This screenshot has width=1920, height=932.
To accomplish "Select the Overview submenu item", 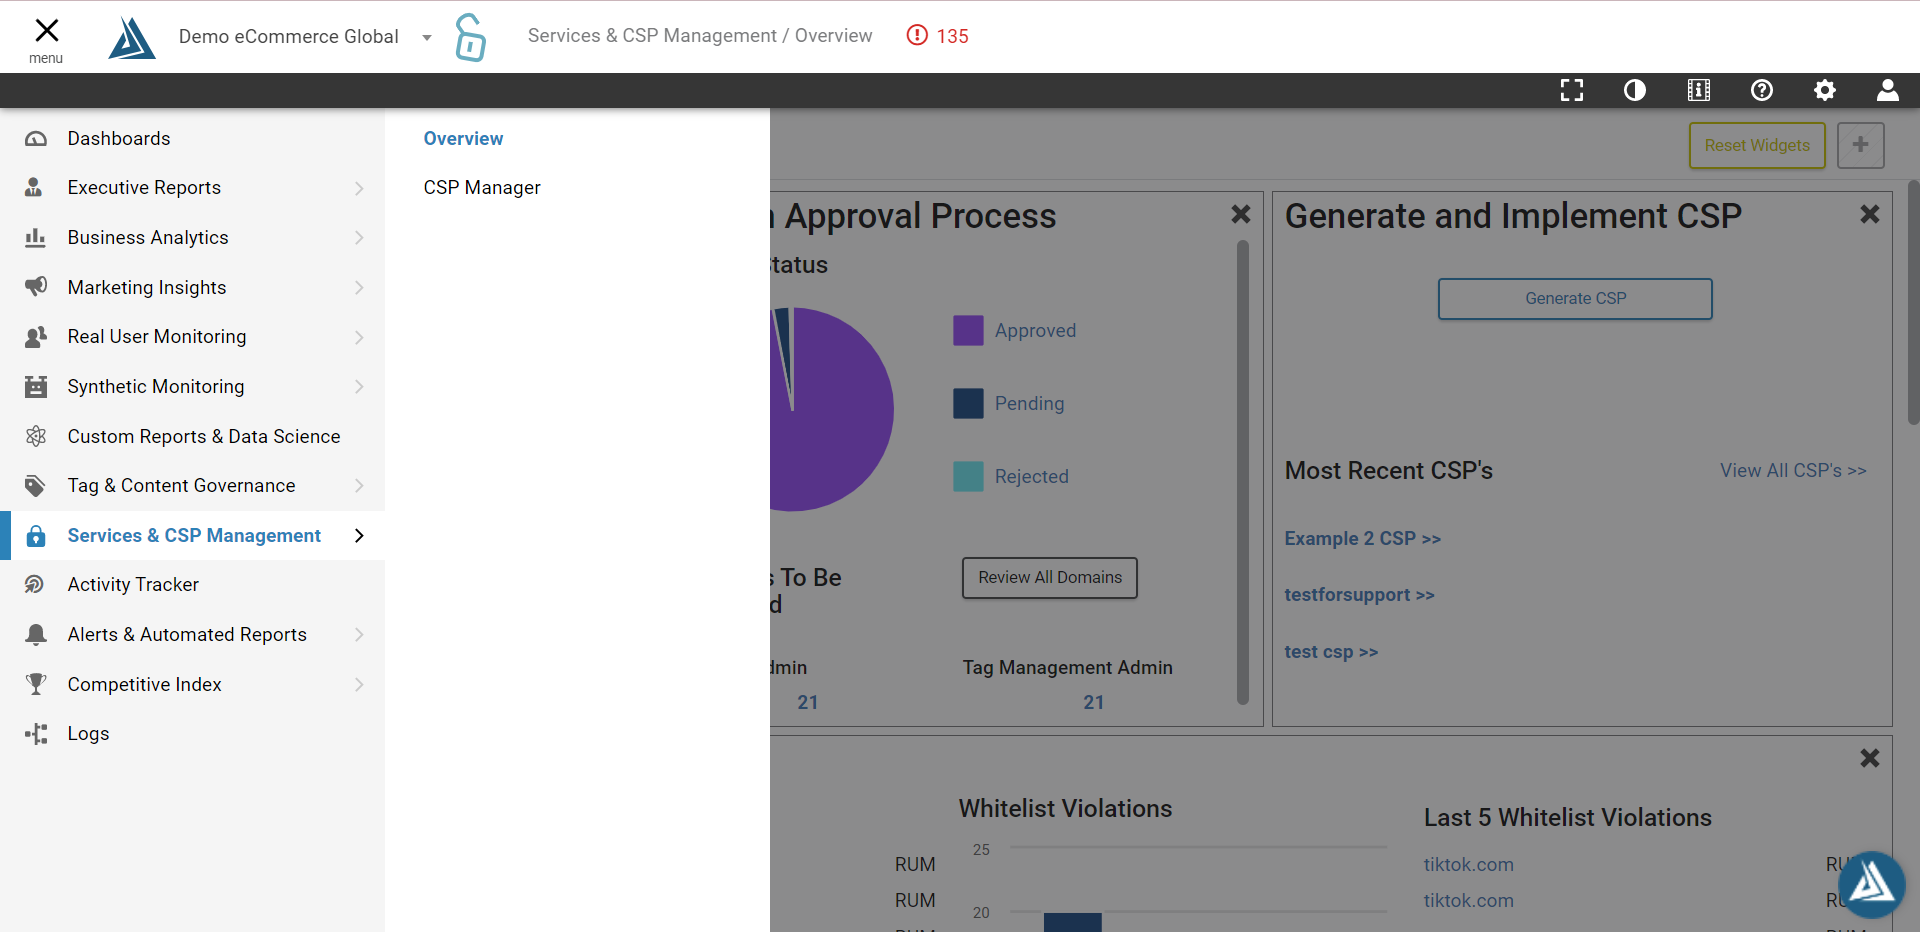I will coord(463,138).
